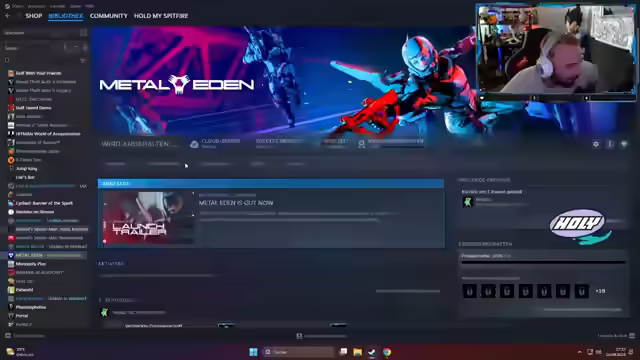Go back with the arrow beside SHOP

point(8,16)
